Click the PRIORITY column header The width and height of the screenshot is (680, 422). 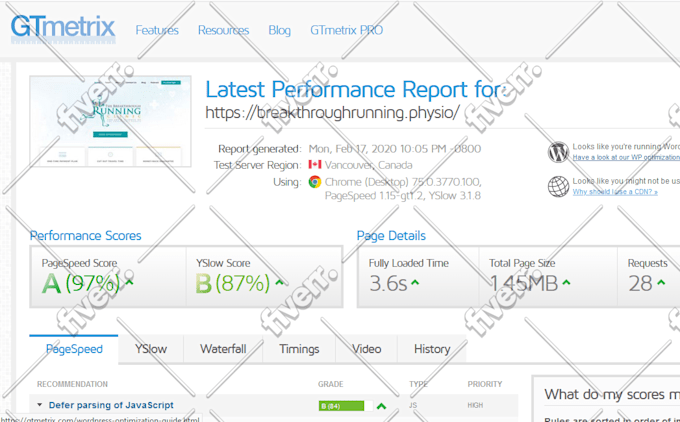485,384
